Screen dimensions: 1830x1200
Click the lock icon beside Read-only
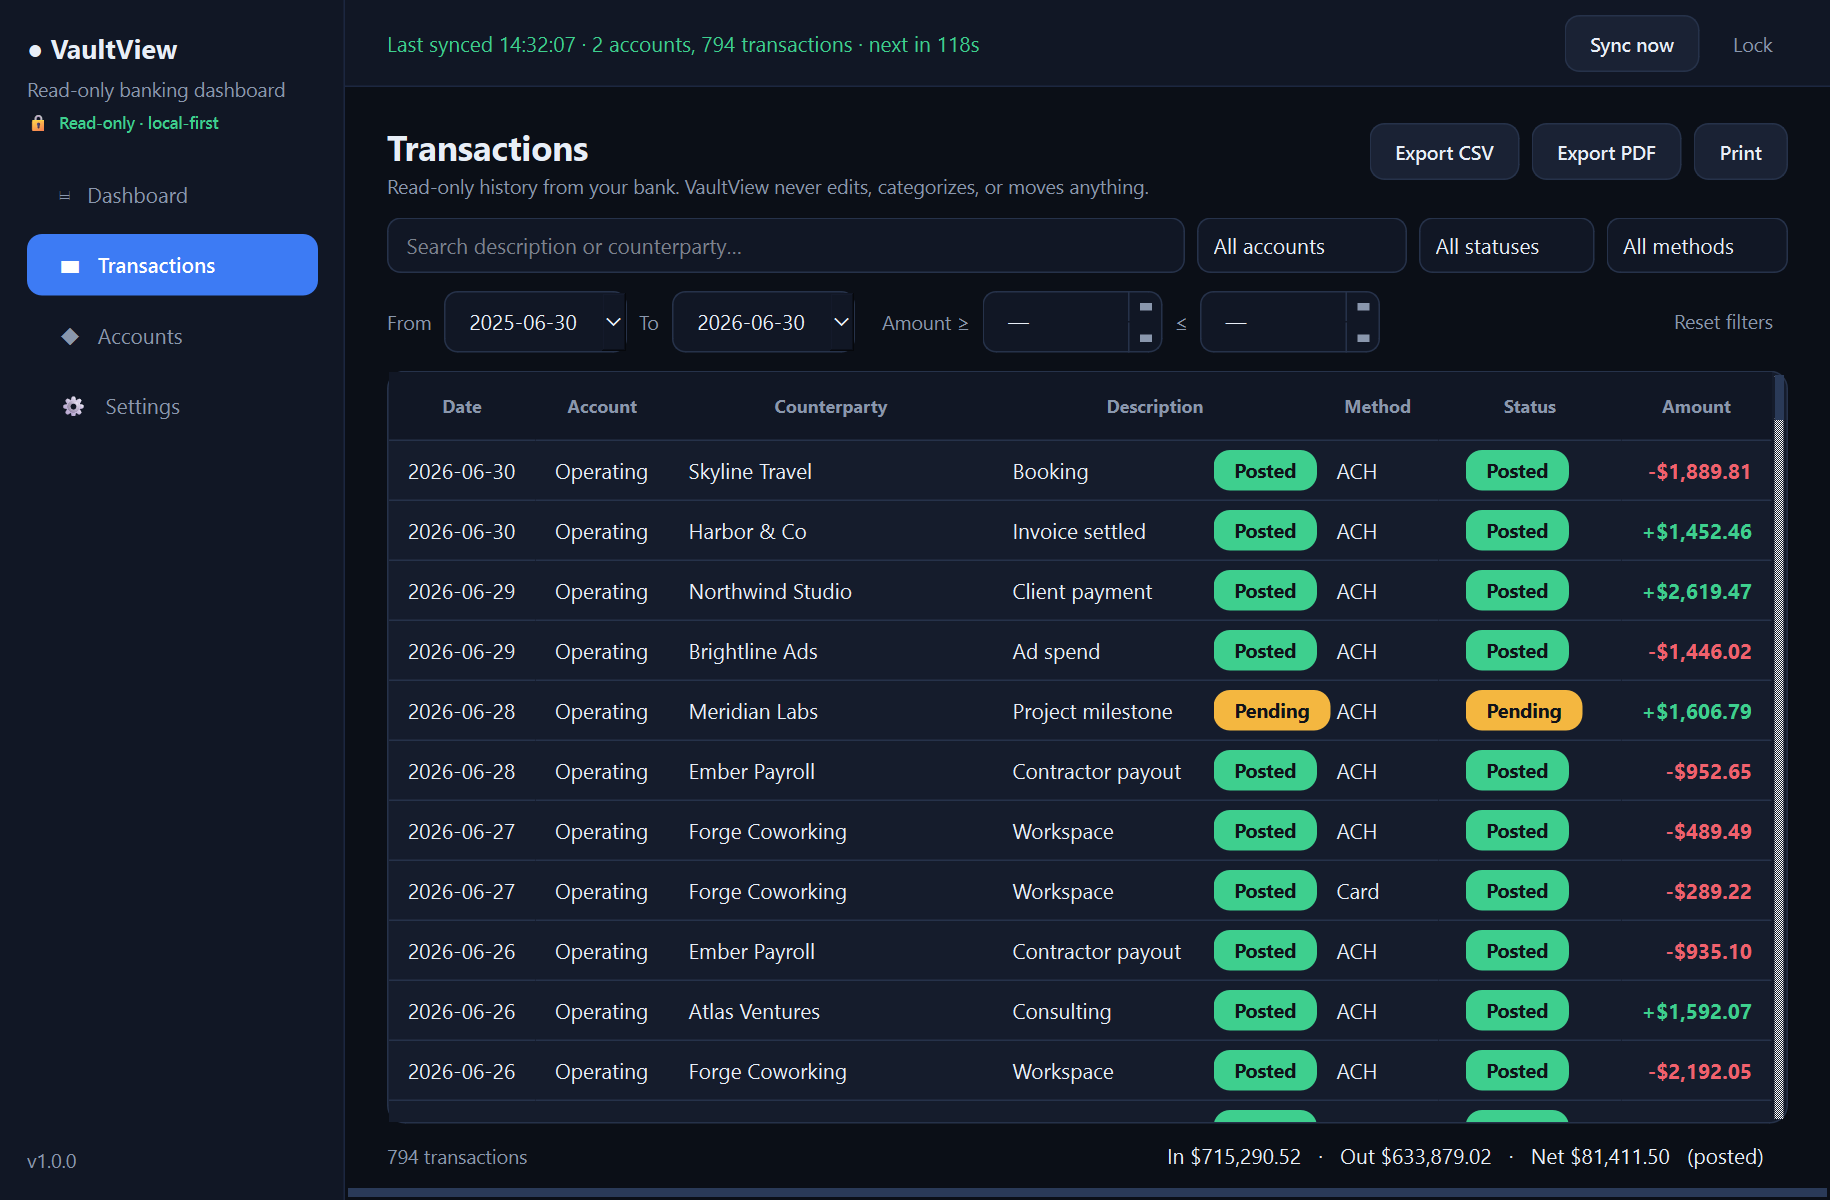coord(38,123)
